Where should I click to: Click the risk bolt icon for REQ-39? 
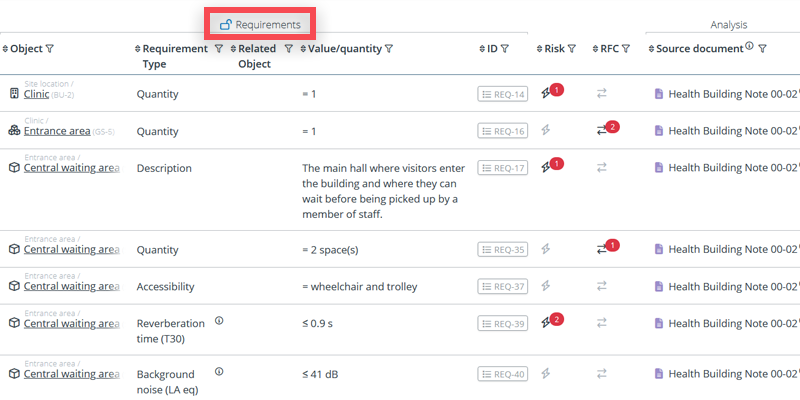coord(546,323)
